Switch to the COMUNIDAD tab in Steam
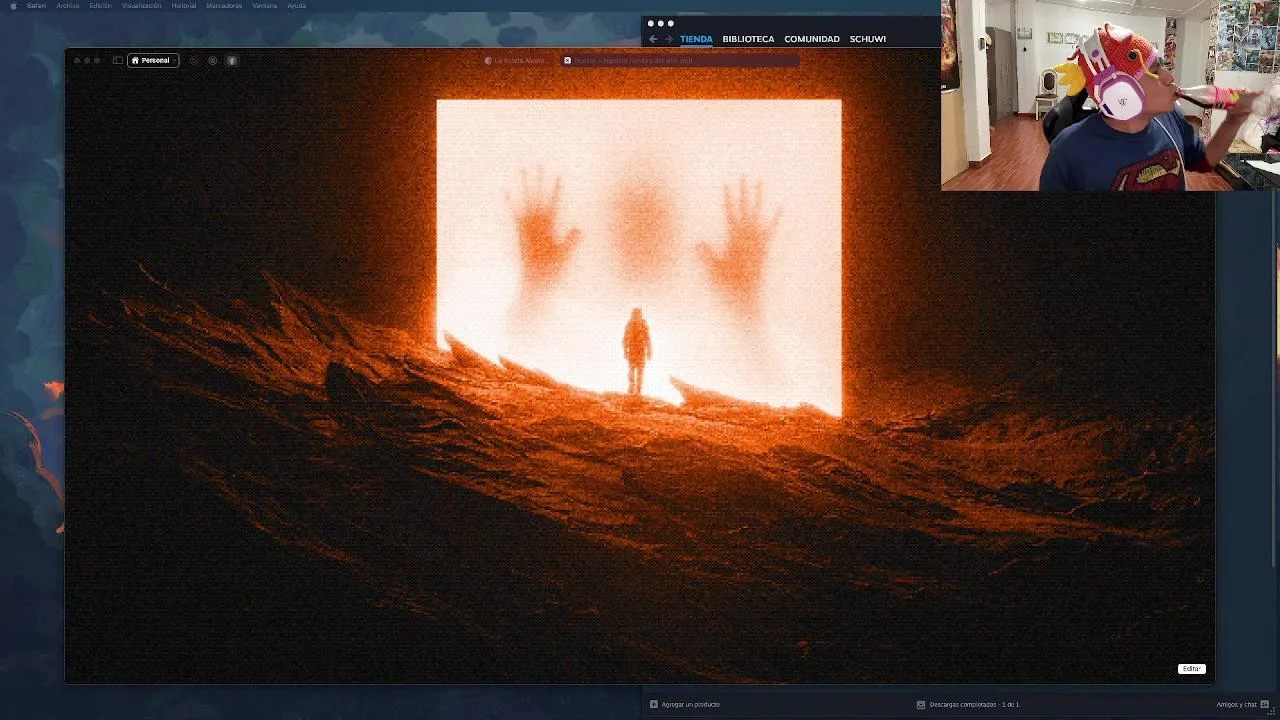 812,39
